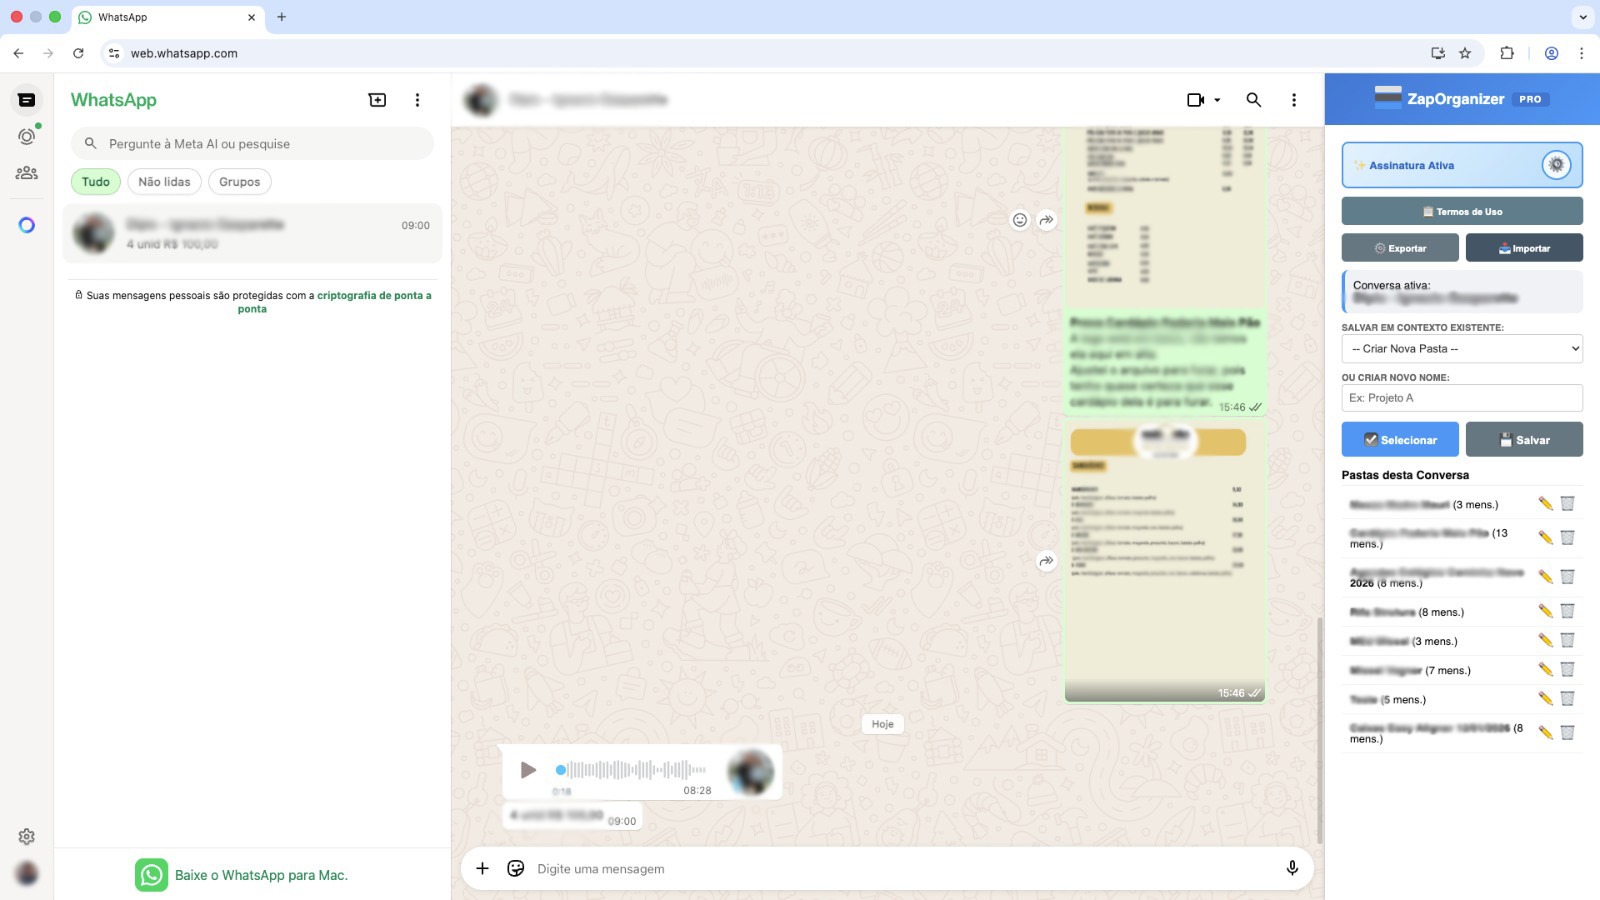This screenshot has height=900, width=1600.
Task: Open the video call type dropdown arrow
Action: pos(1216,99)
